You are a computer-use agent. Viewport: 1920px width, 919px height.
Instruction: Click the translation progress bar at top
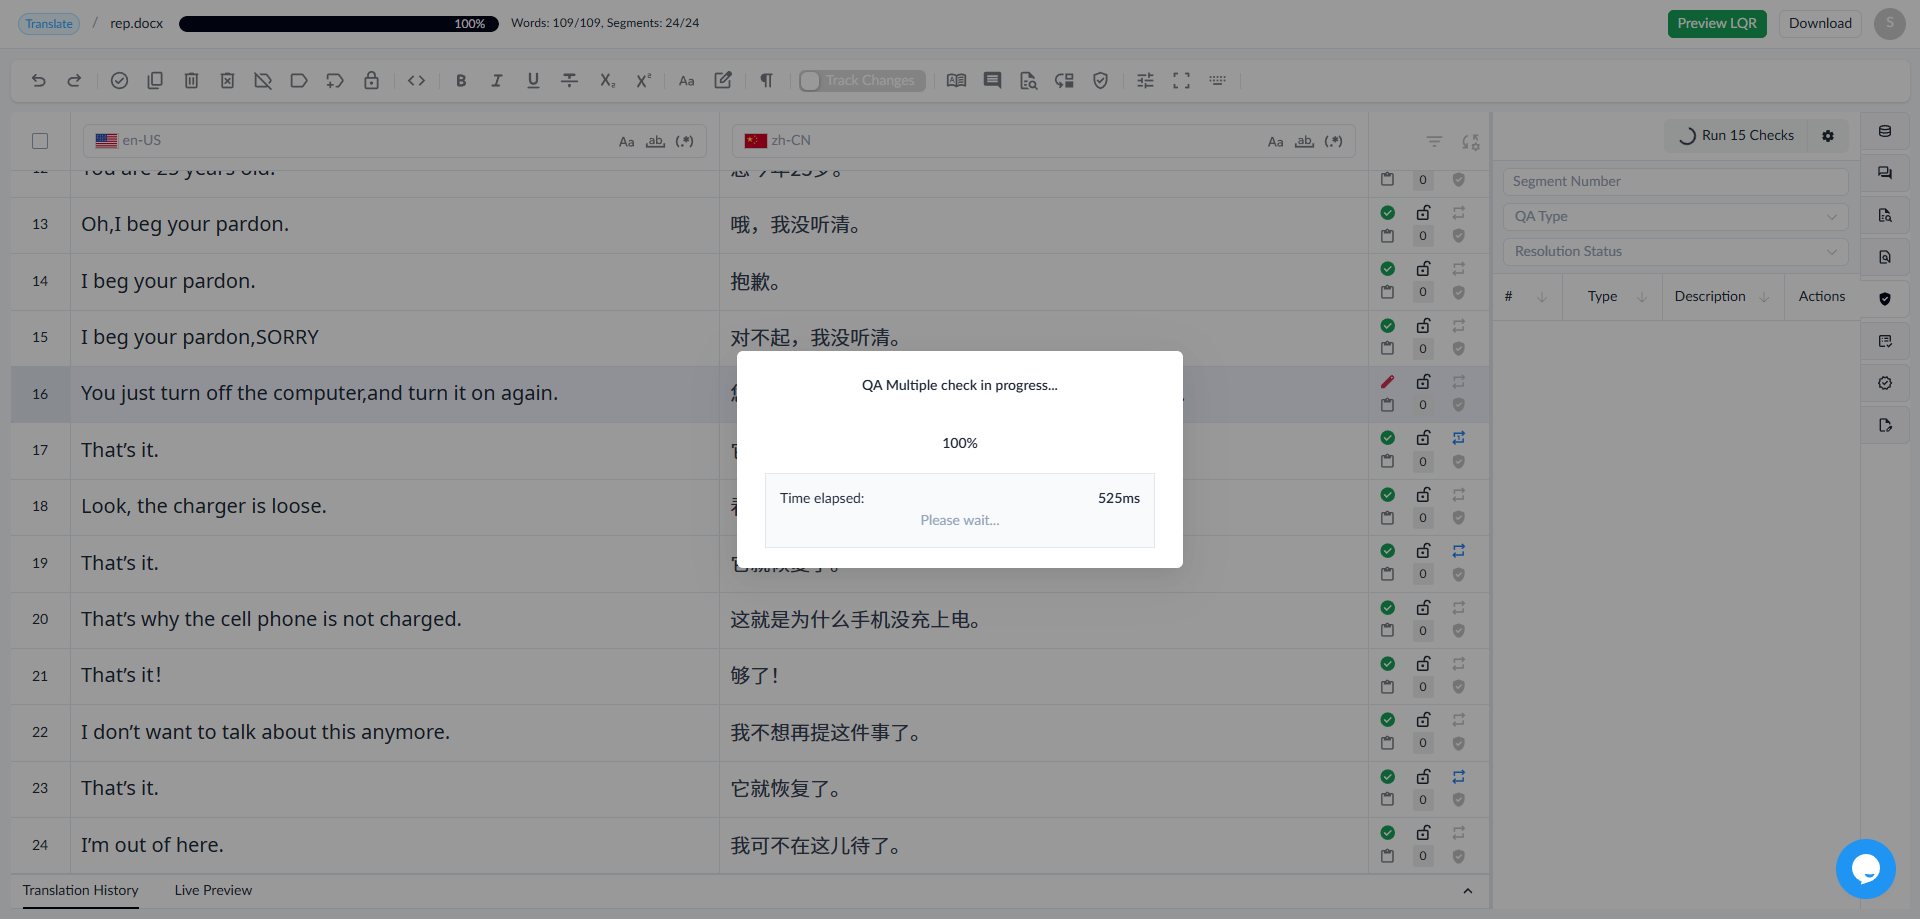pyautogui.click(x=339, y=24)
